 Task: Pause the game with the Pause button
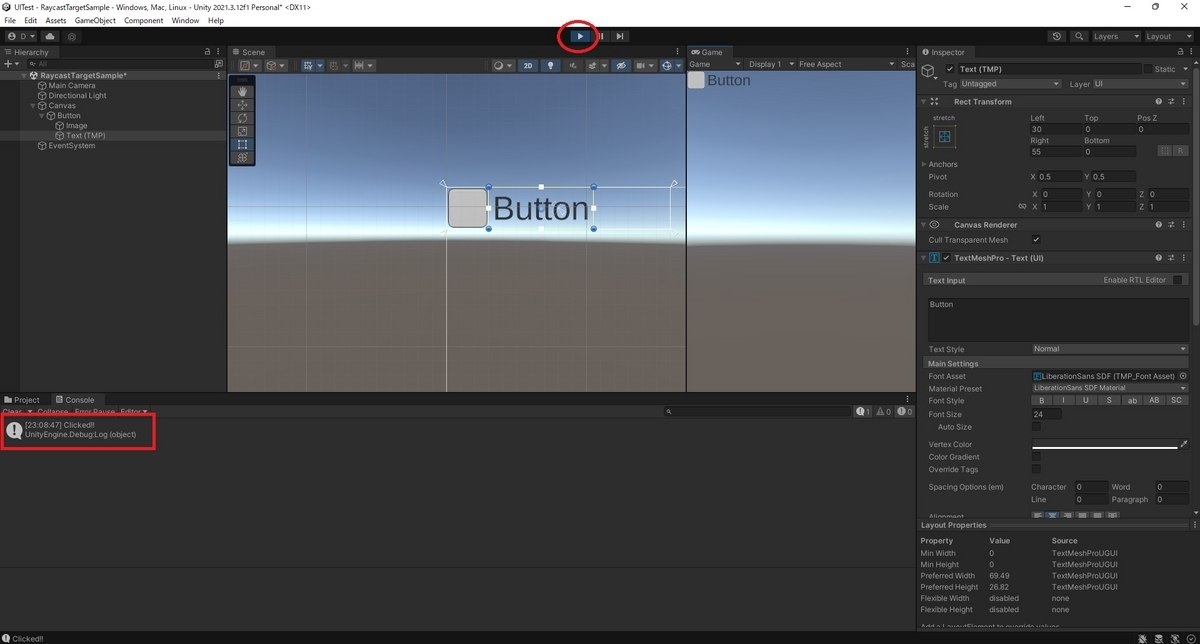[600, 36]
